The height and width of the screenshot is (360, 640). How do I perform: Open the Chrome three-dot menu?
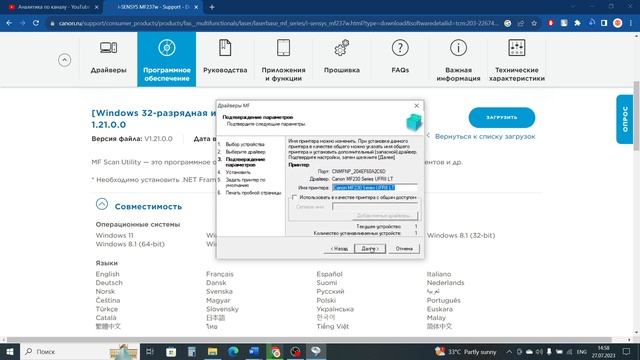click(x=631, y=23)
